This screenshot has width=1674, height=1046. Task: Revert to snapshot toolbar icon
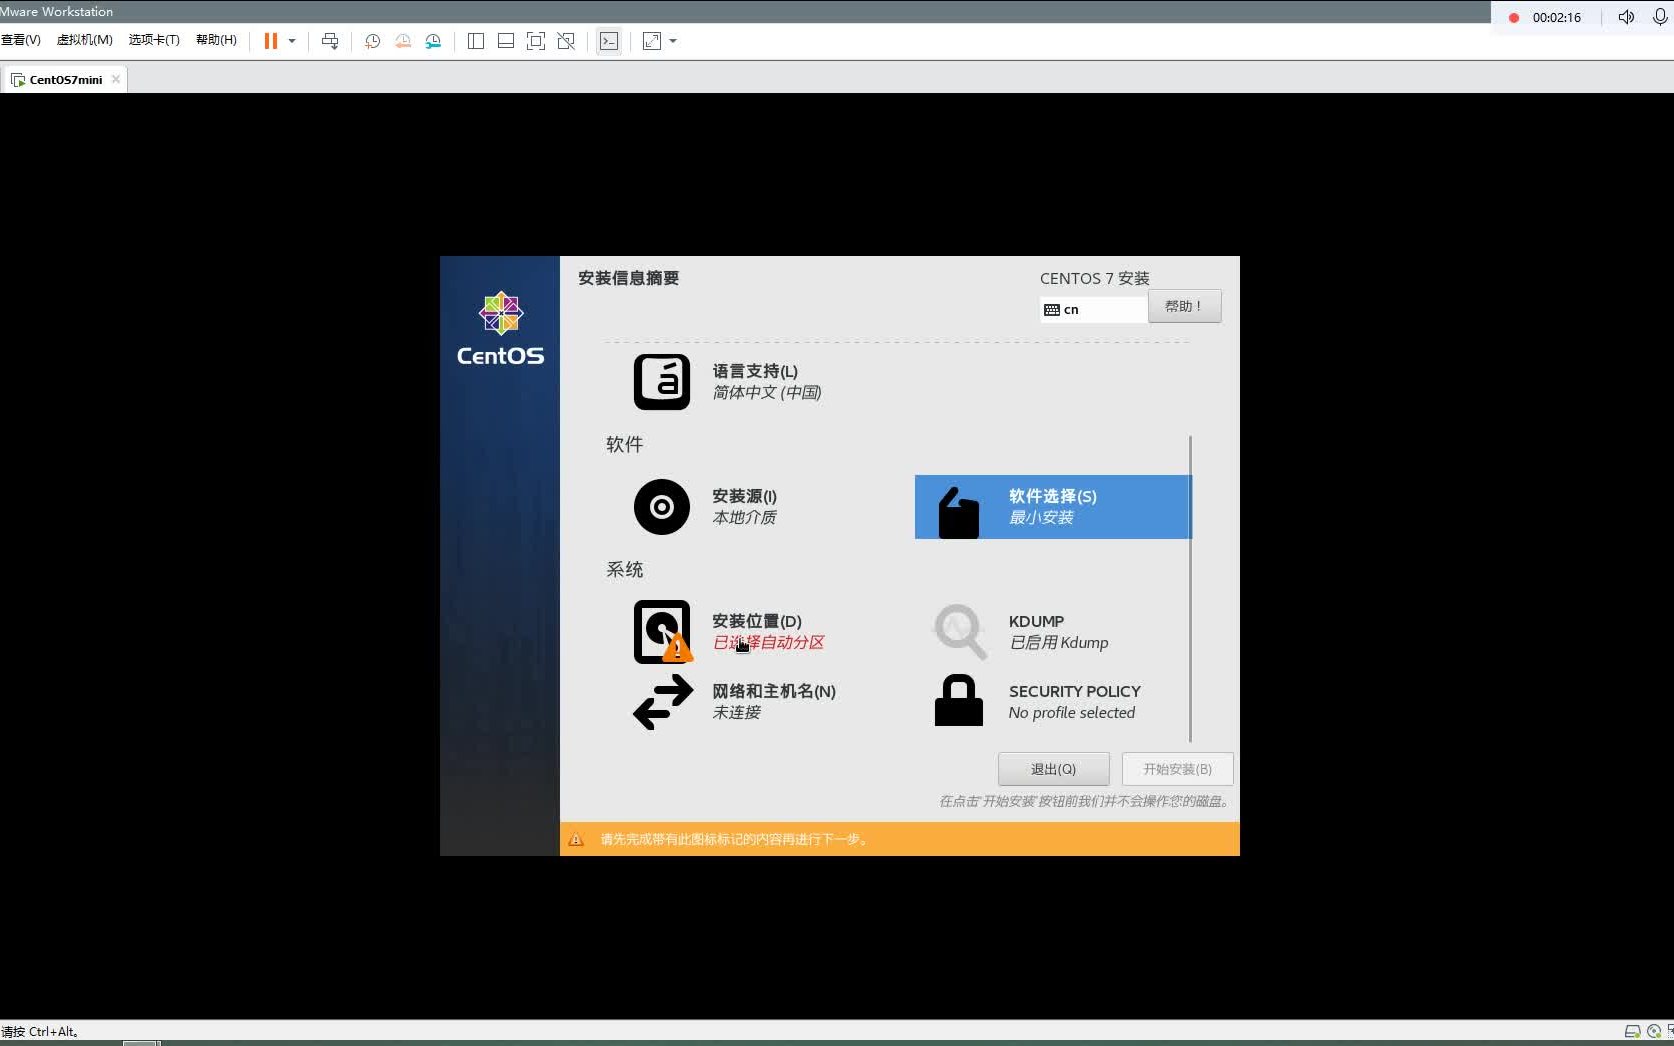tap(403, 41)
